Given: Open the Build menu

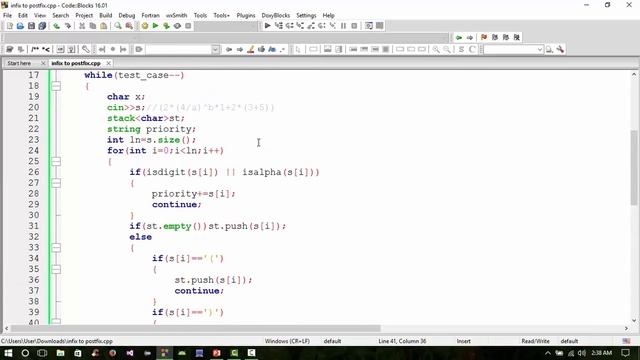Looking at the screenshot, I should click(x=106, y=15).
